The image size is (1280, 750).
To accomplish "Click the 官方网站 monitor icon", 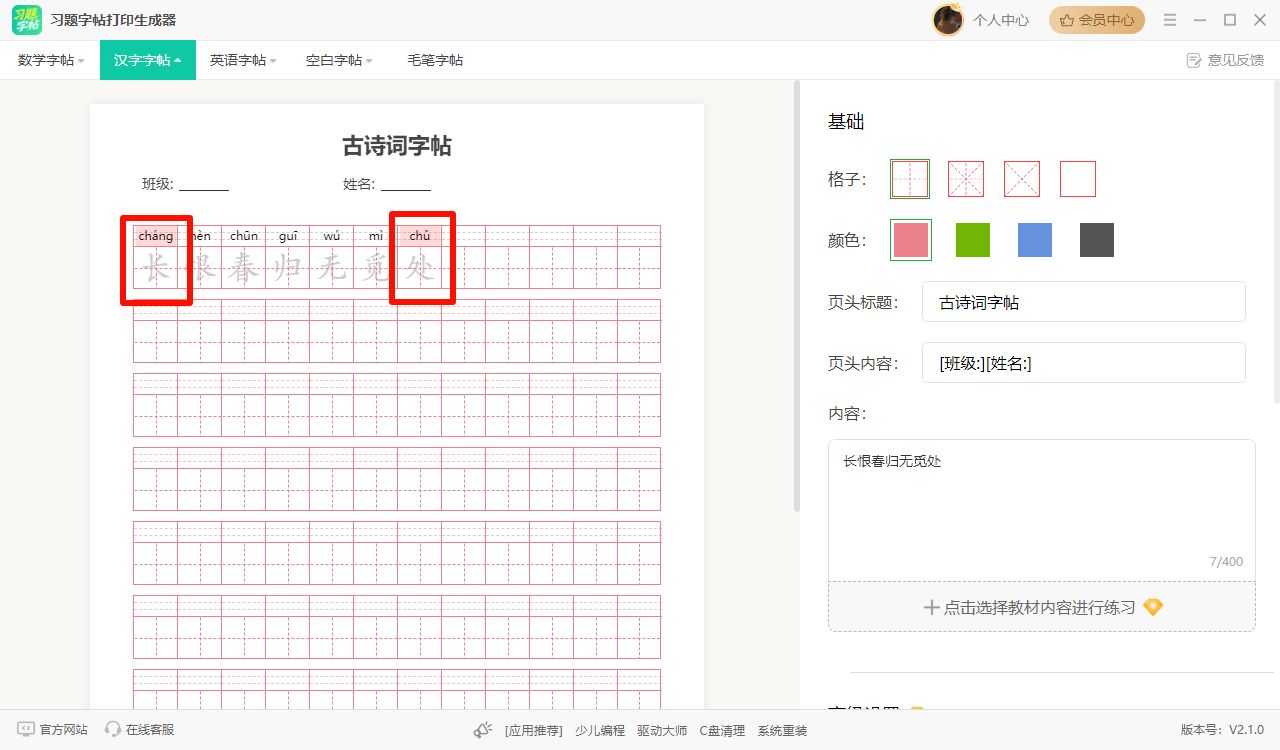I will click(x=26, y=730).
